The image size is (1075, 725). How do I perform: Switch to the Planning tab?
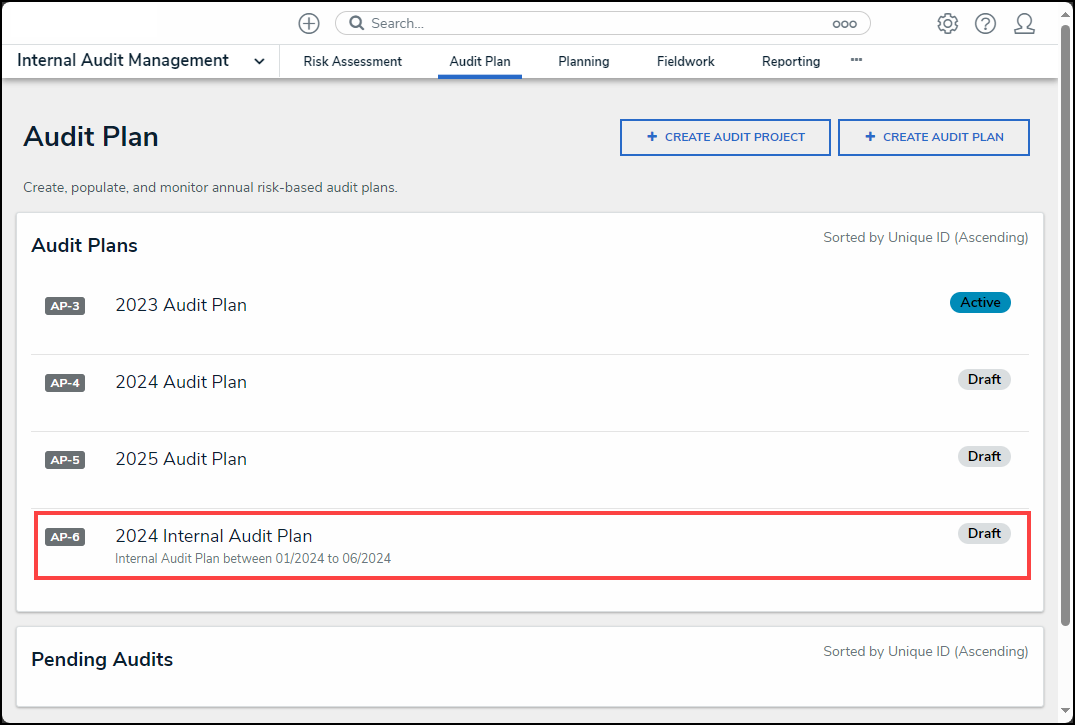tap(583, 61)
